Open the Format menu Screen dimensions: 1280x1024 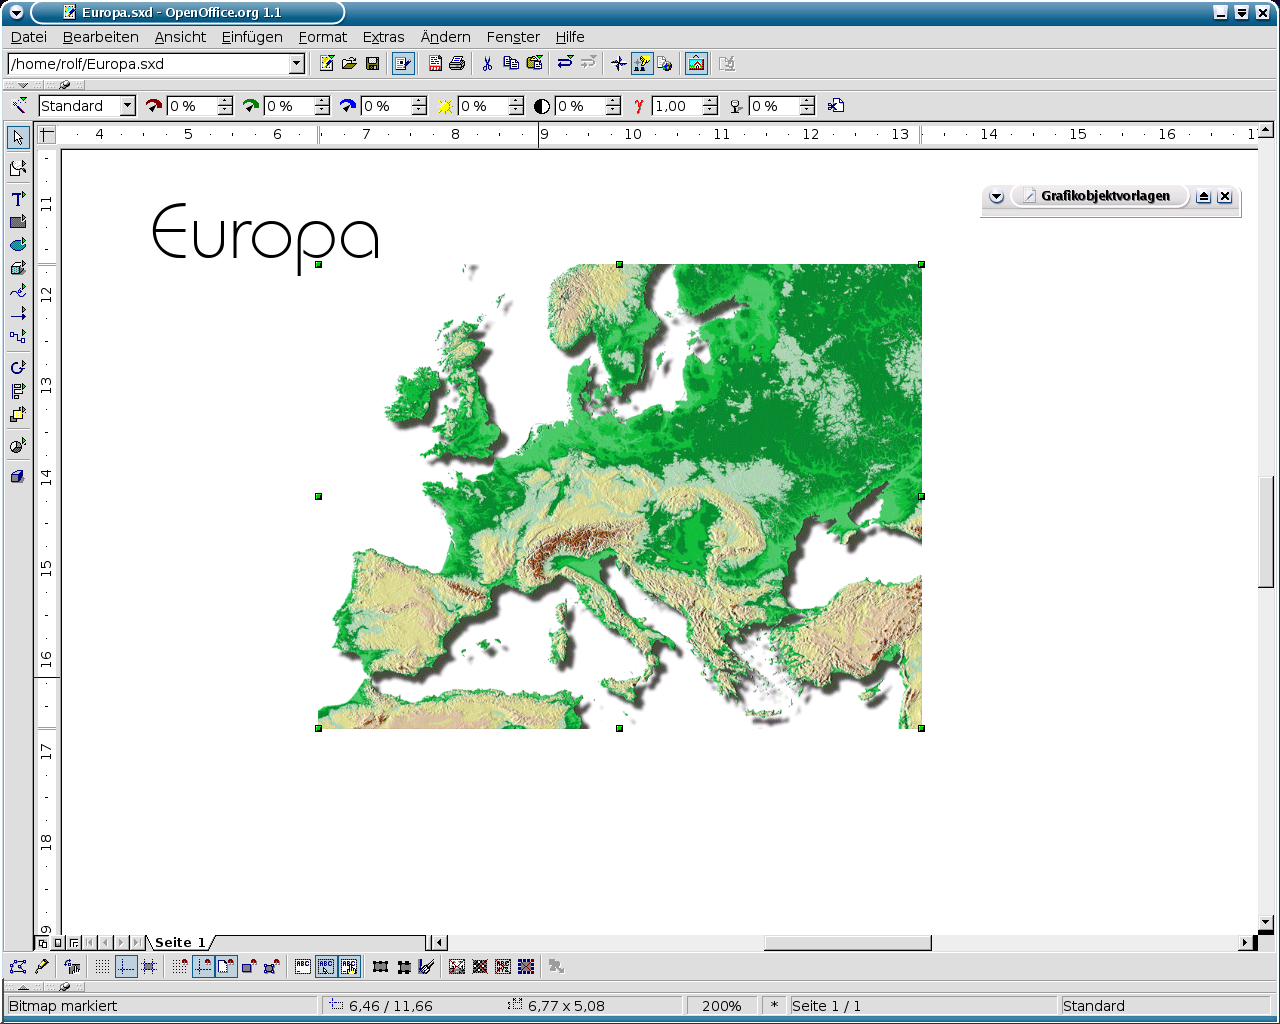pos(322,37)
